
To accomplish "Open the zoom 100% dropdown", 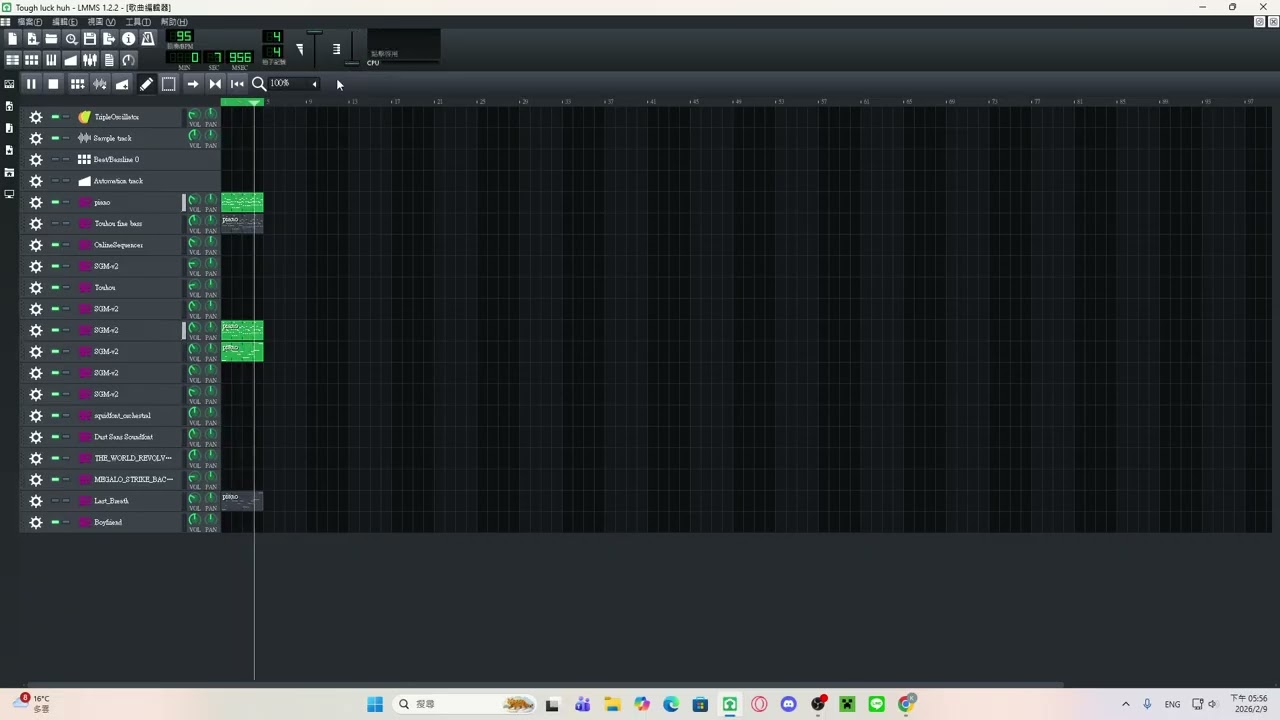I will tap(295, 84).
